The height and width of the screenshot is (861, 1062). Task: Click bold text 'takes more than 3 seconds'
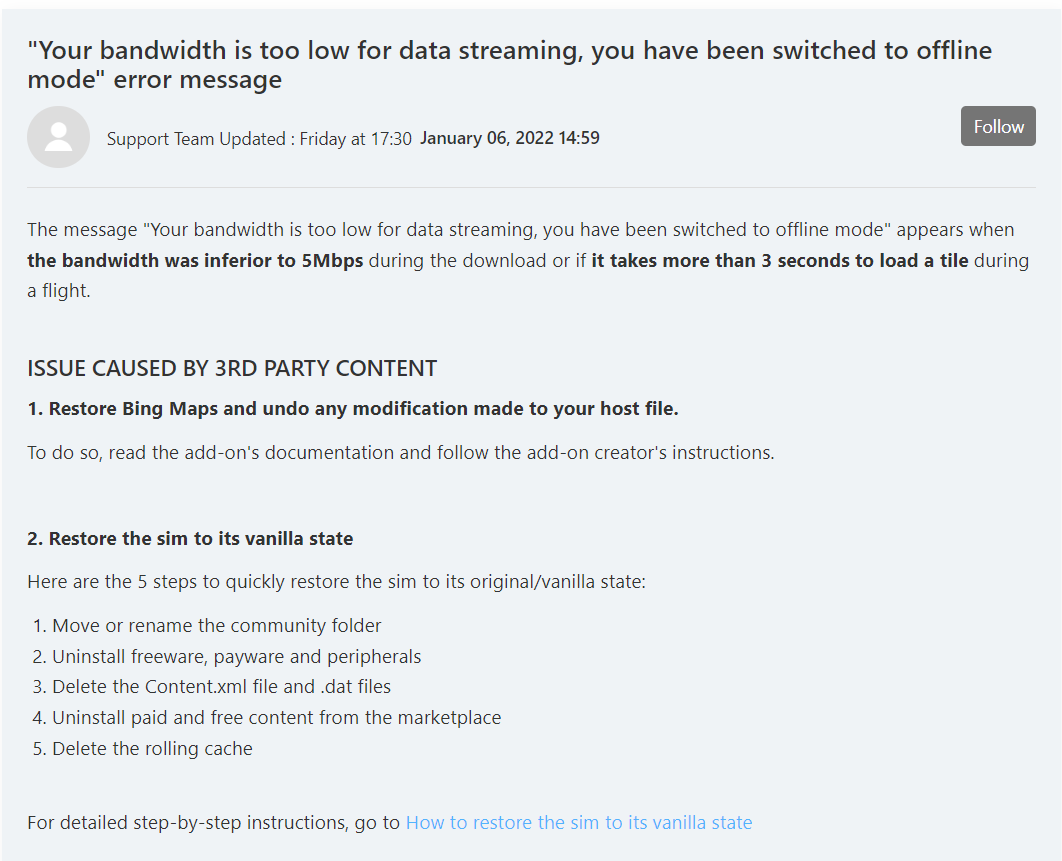[780, 261]
